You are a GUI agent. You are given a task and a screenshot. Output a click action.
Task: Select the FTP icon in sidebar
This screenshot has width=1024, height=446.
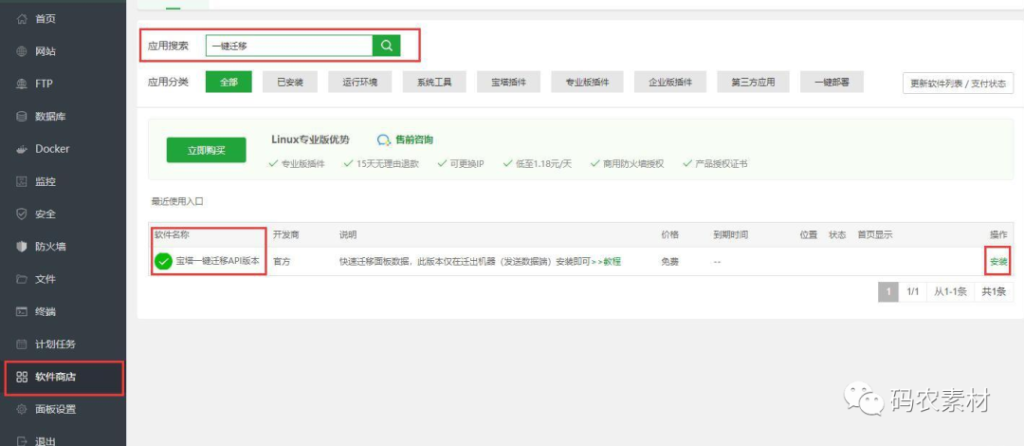click(22, 84)
